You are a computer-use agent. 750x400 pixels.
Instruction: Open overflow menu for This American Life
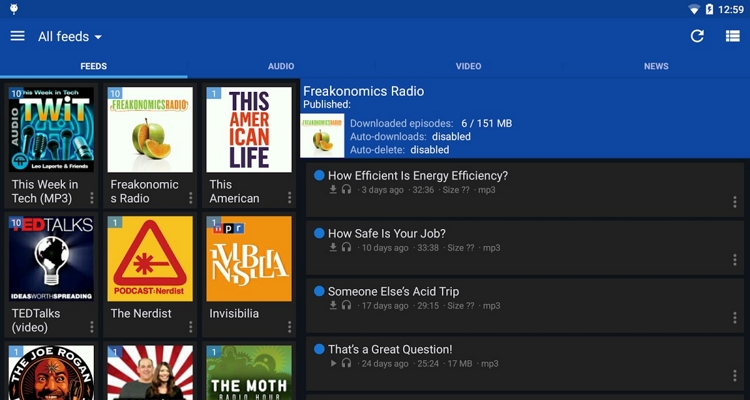tap(289, 198)
